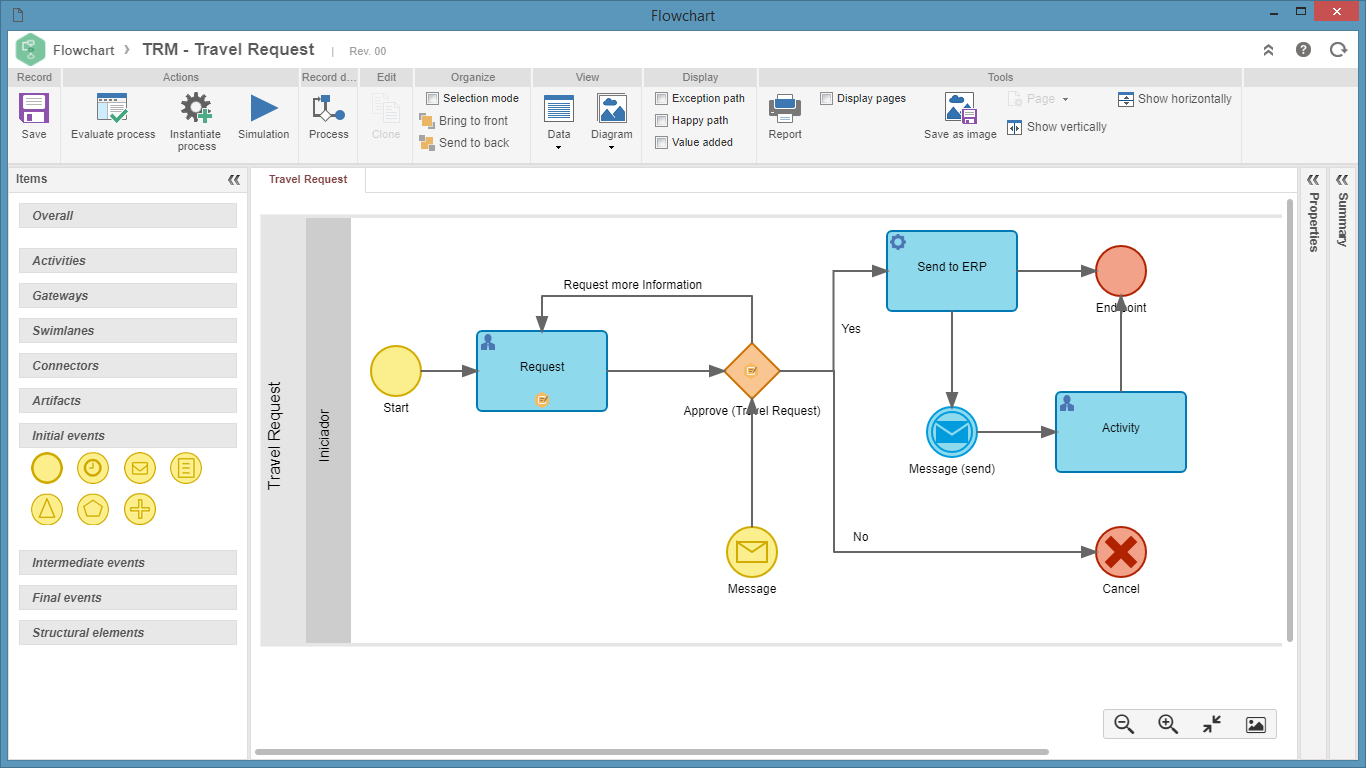Pick the message start event icon

coord(140,467)
